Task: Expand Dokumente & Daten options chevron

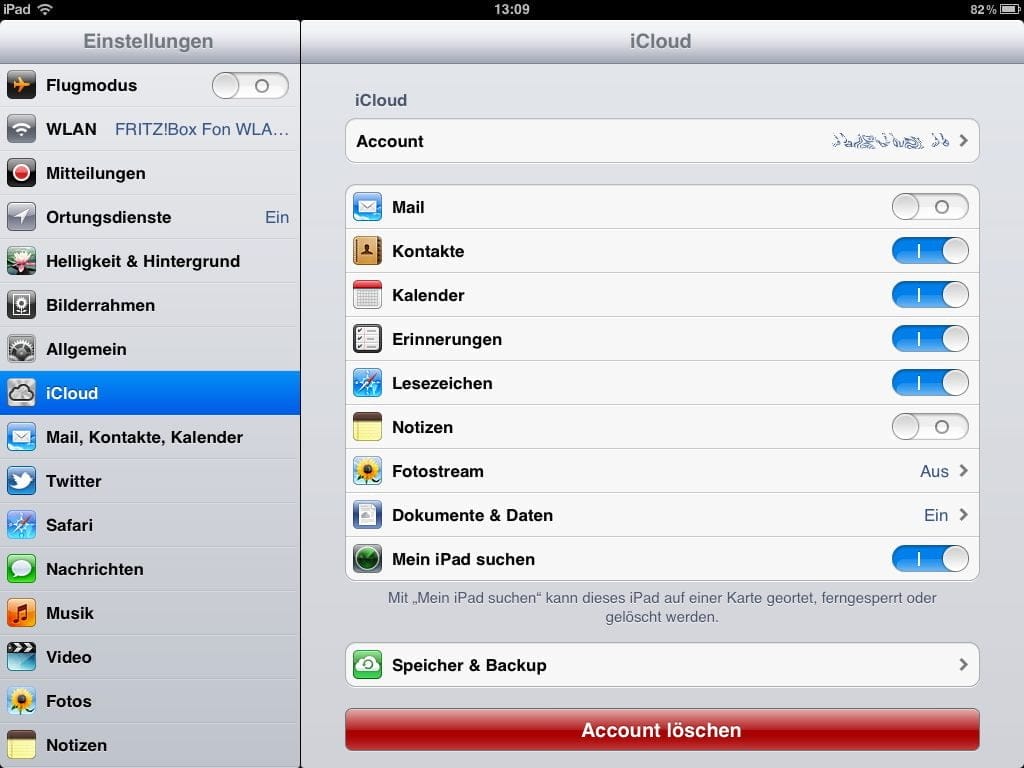Action: click(963, 515)
